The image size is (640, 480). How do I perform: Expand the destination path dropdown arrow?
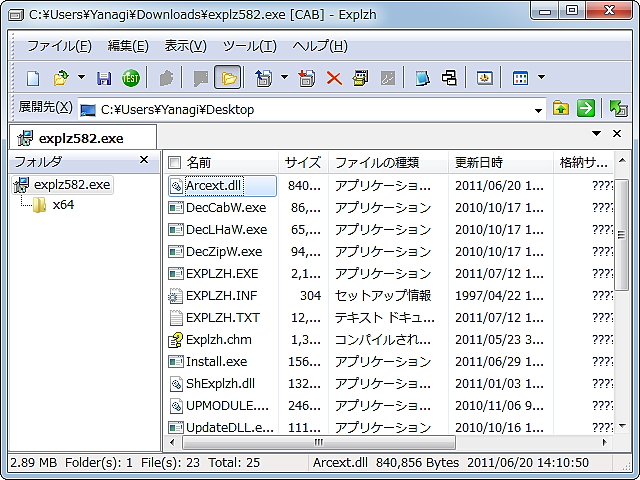(x=538, y=110)
